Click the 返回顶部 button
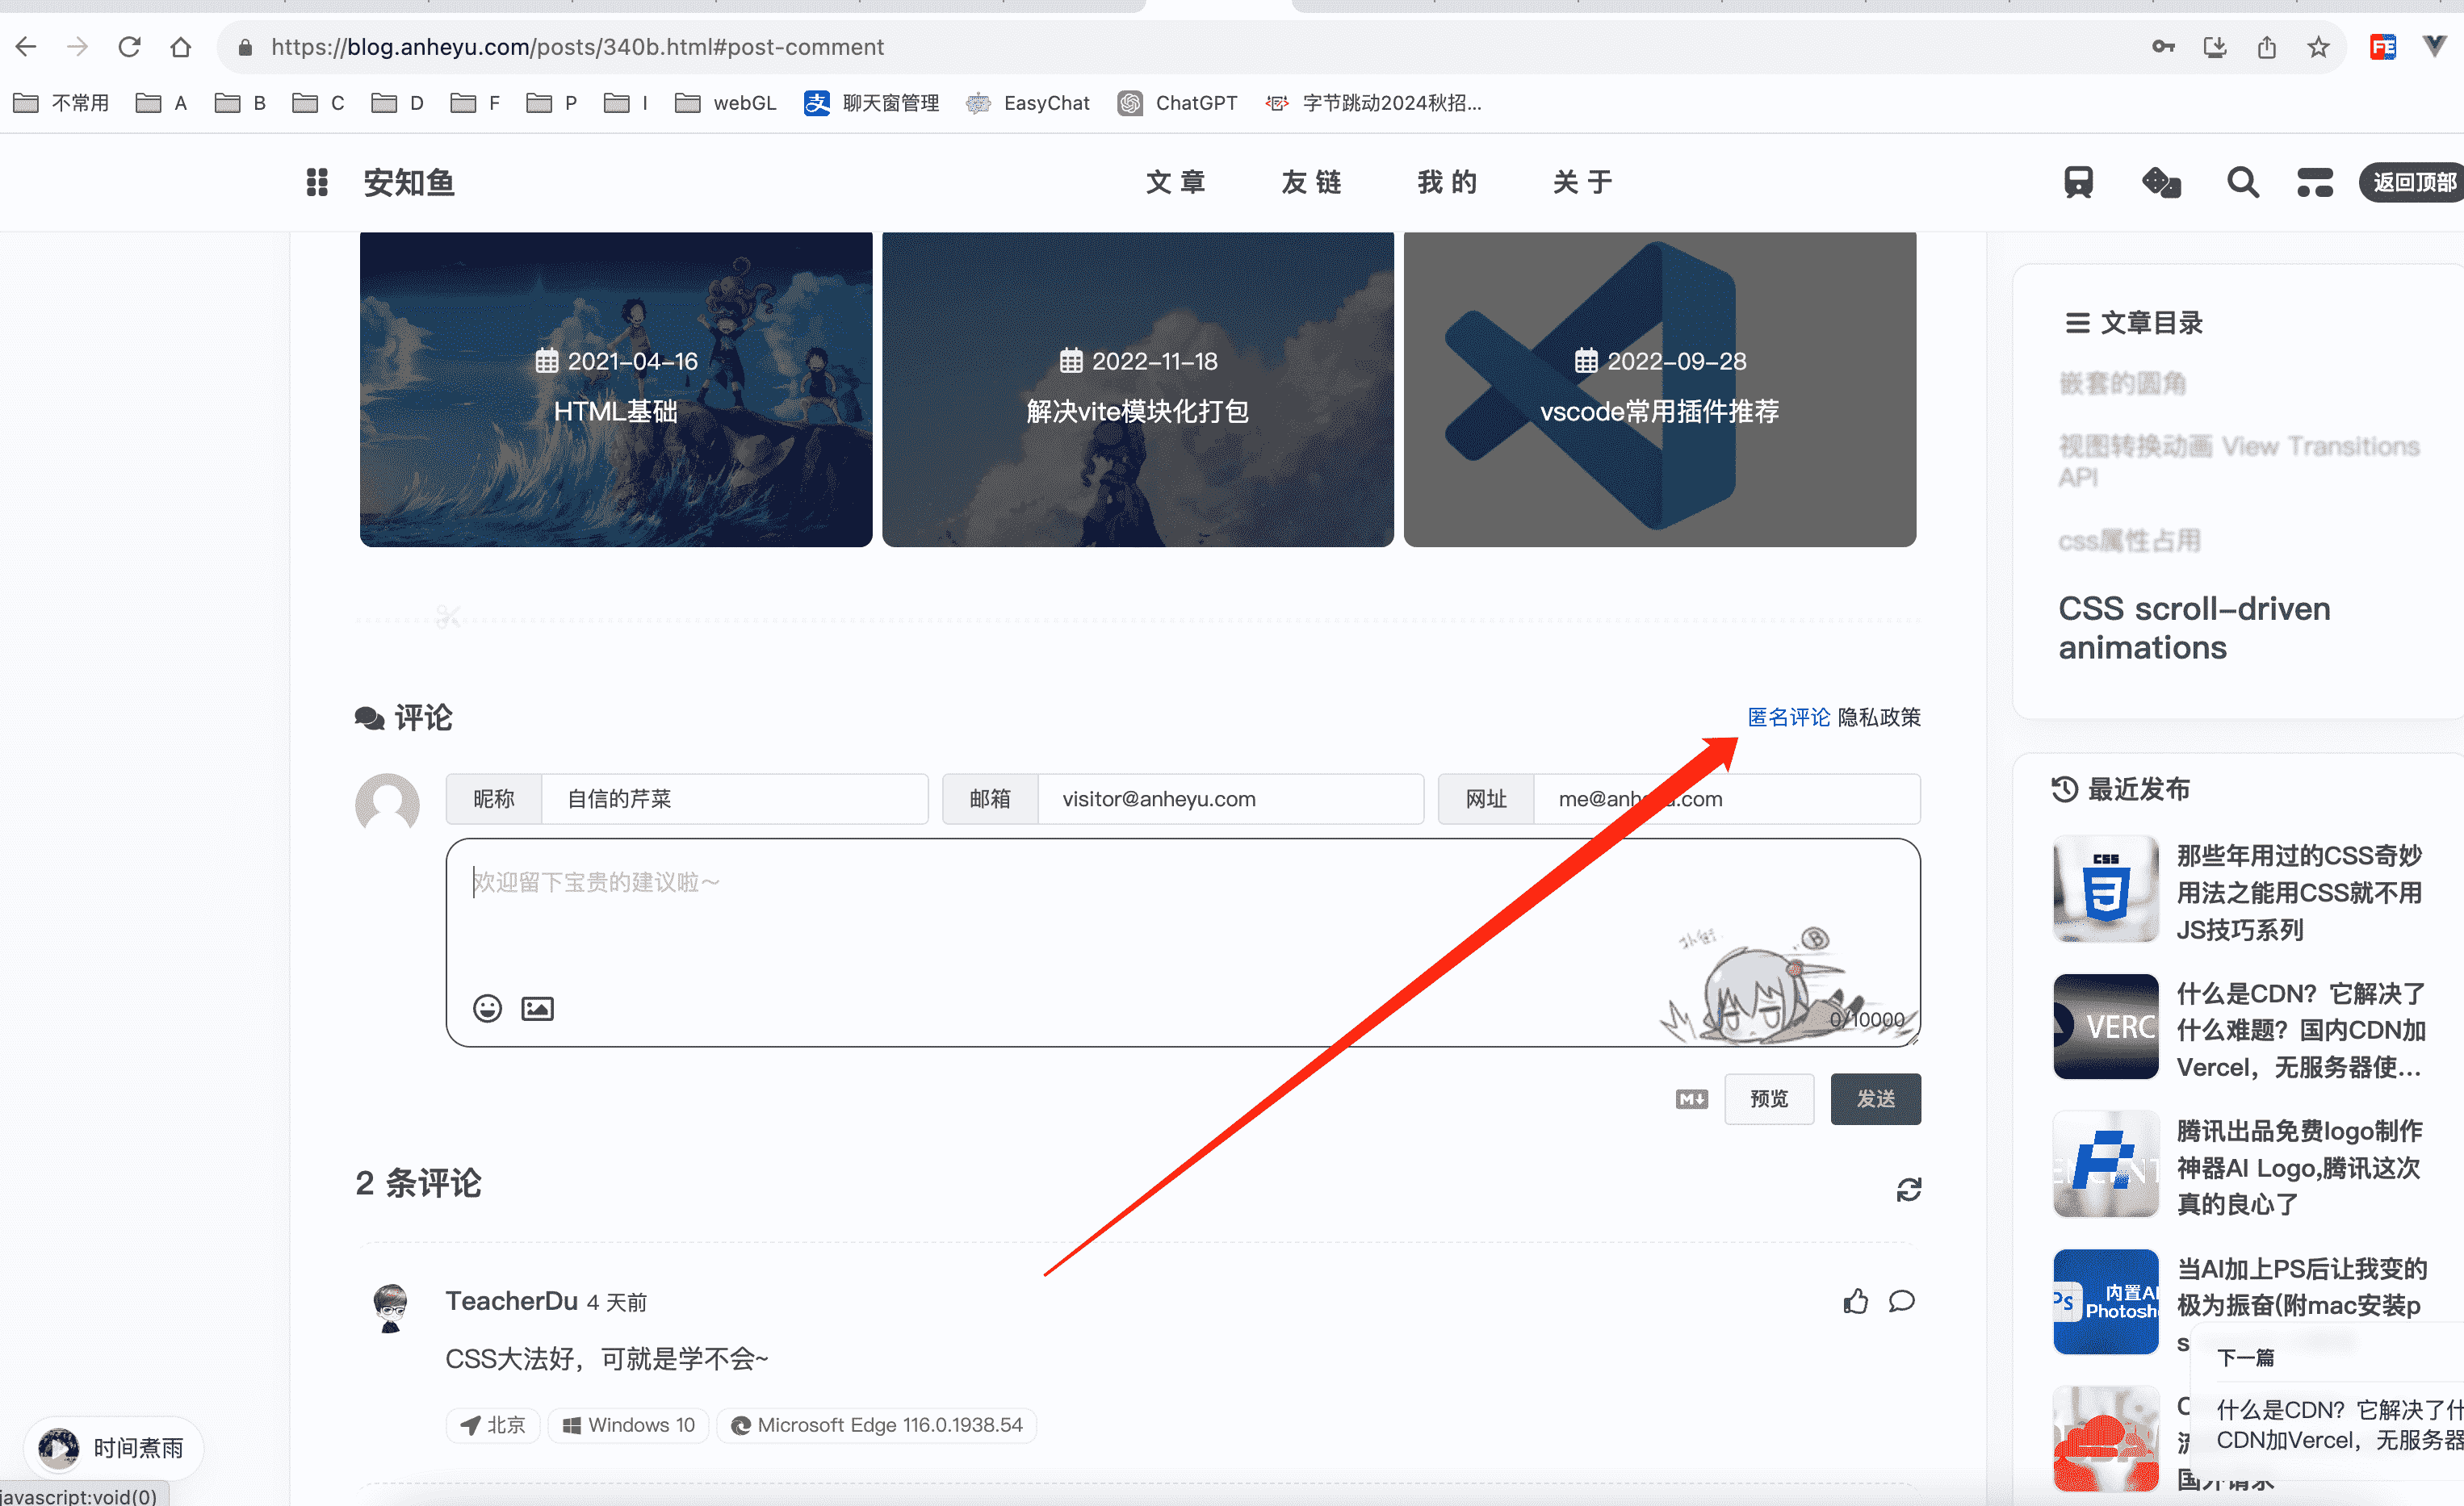Screen dimensions: 2464x1506 [x=2413, y=182]
